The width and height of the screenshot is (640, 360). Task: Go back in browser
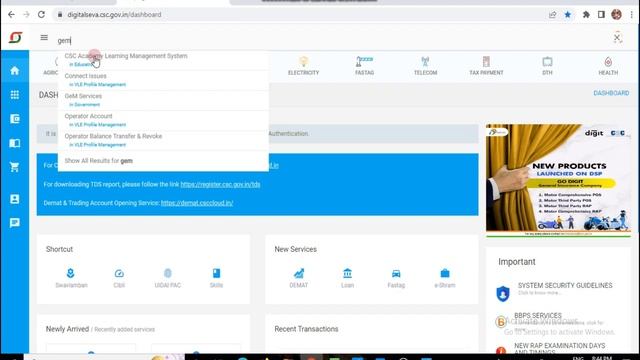pos(11,15)
